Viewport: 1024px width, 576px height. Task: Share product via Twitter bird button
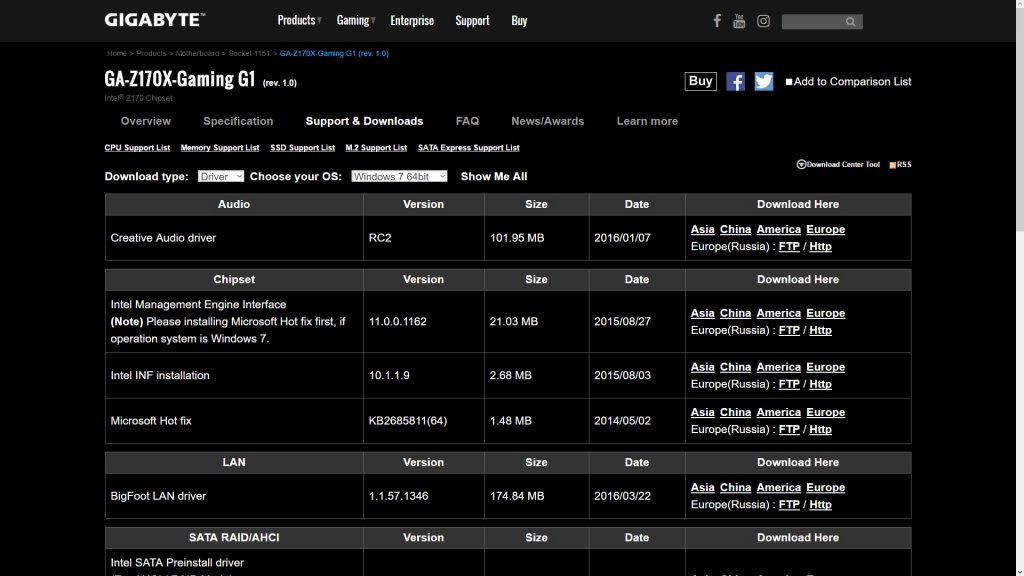pyautogui.click(x=763, y=82)
